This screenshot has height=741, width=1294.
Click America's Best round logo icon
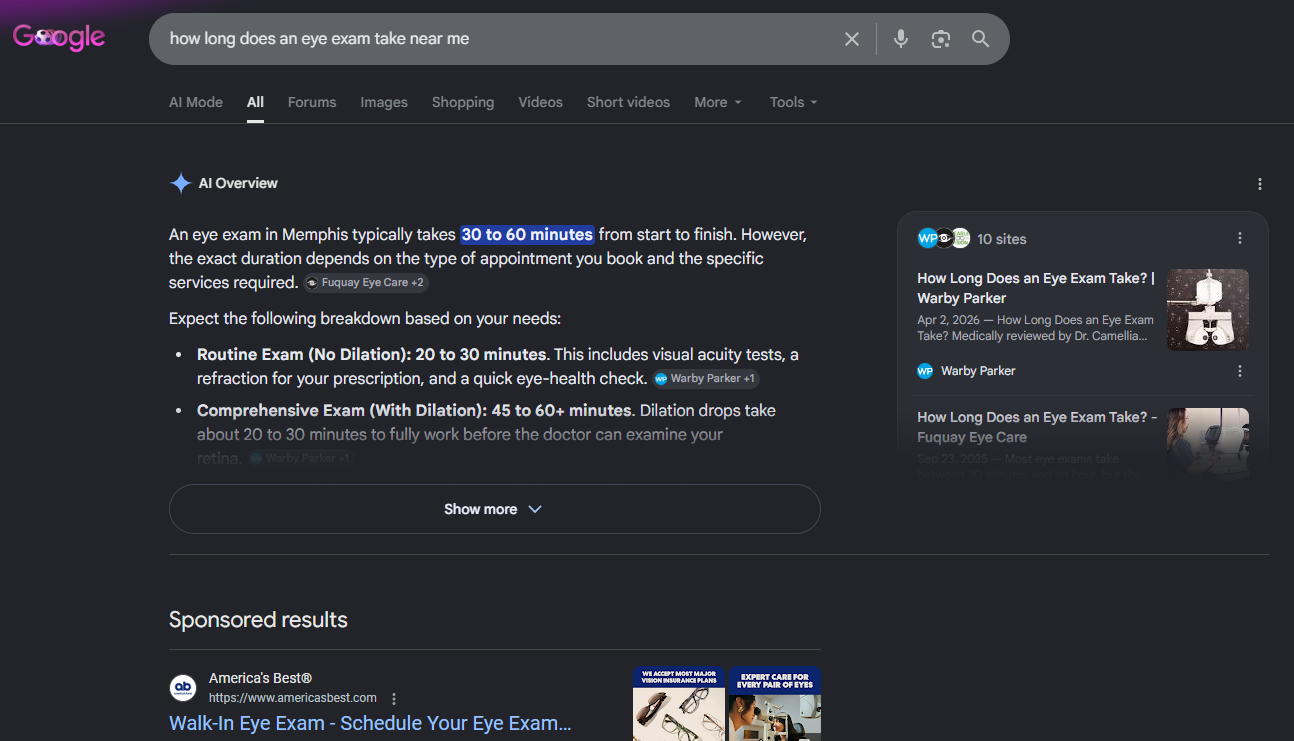pyautogui.click(x=183, y=688)
